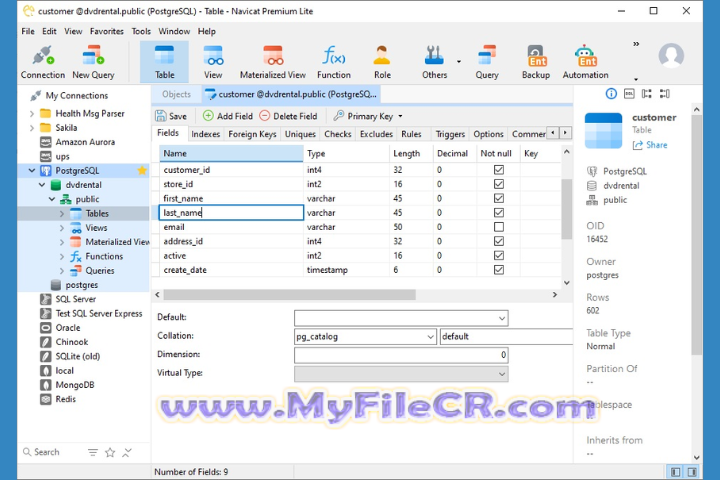The width and height of the screenshot is (720, 480).
Task: Open the File menu
Action: tap(28, 31)
